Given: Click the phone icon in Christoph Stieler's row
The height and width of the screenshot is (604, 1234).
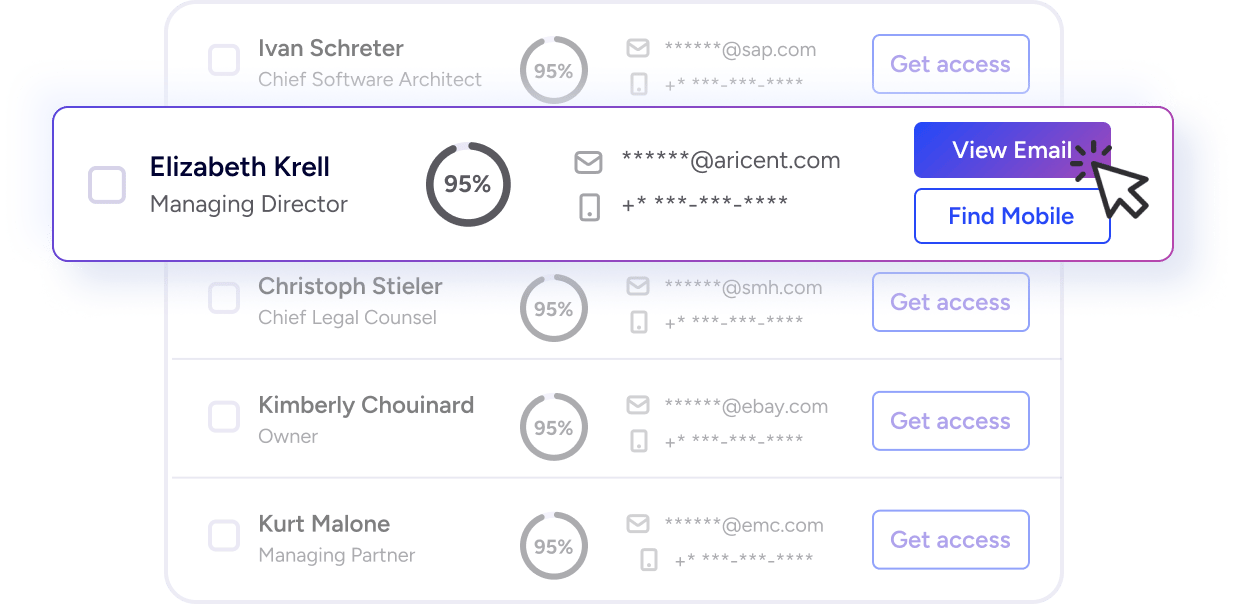Looking at the screenshot, I should 637,320.
